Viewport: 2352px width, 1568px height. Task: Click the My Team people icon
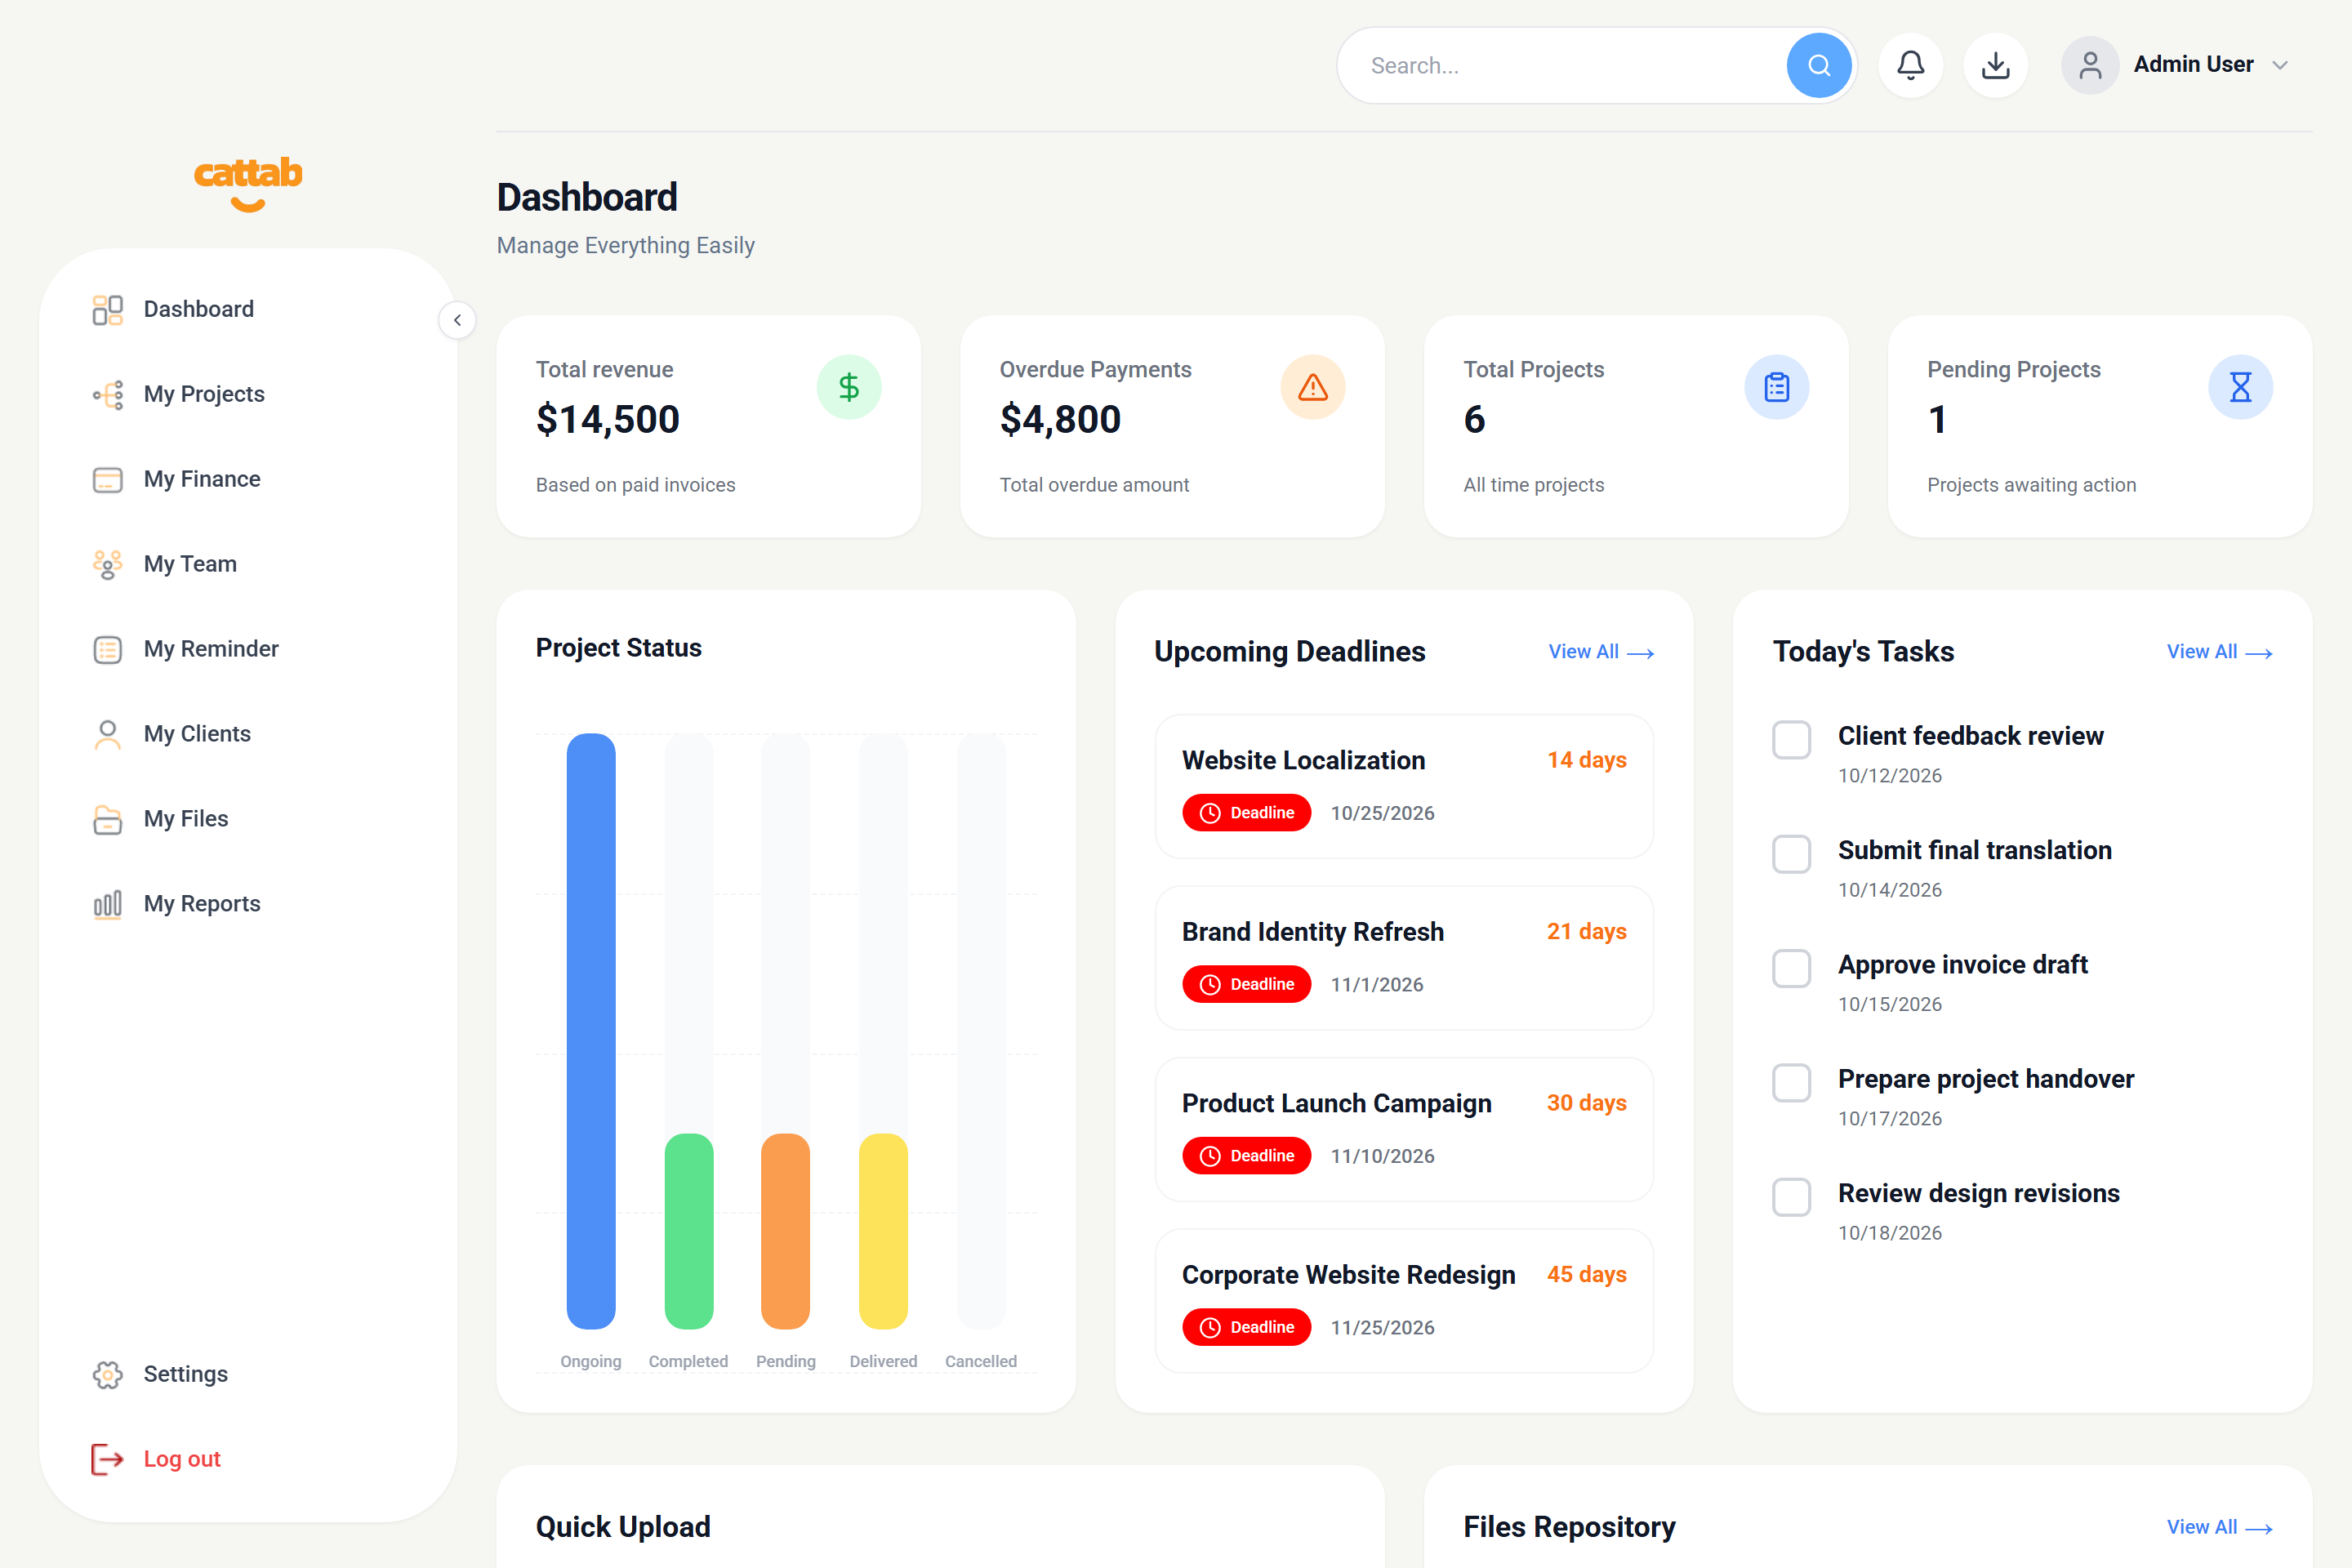pos(107,564)
